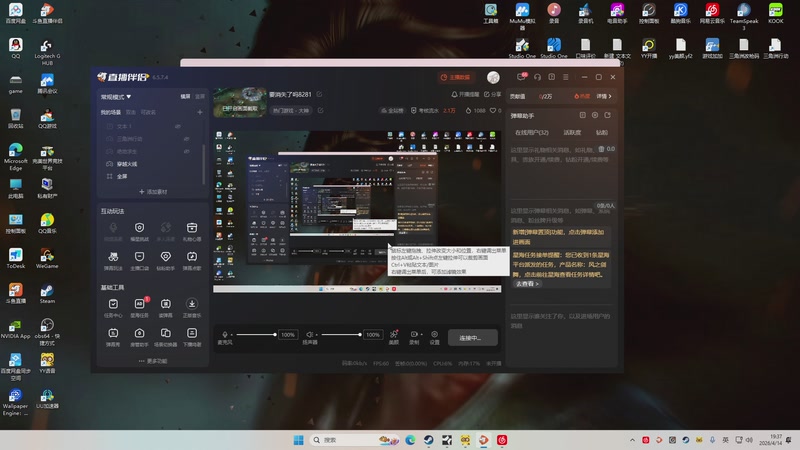The image size is (800, 450).
Task: Edit the stream title pencil icon
Action: (x=319, y=94)
